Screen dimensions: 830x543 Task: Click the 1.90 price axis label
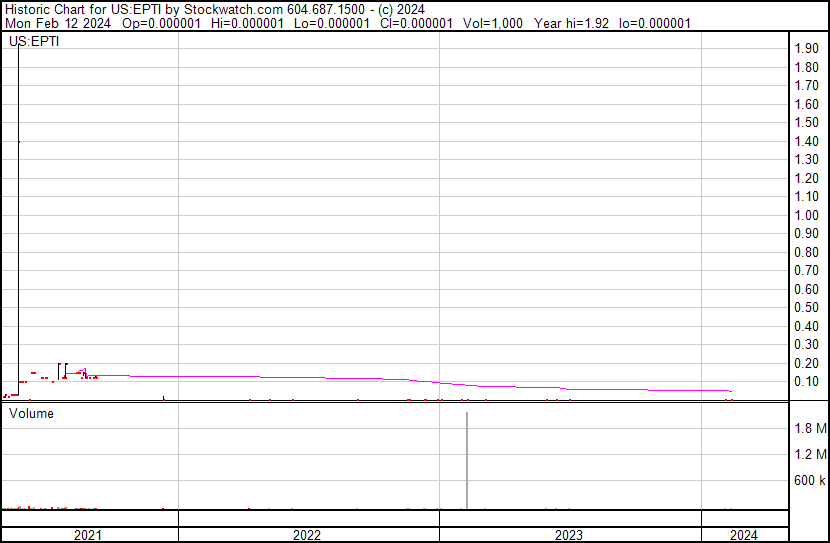click(806, 49)
